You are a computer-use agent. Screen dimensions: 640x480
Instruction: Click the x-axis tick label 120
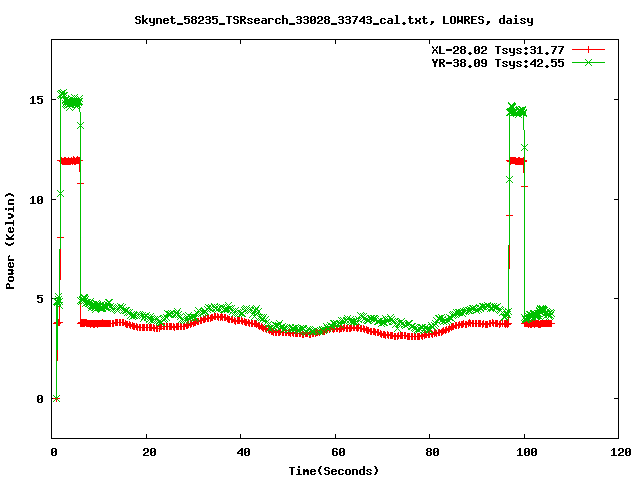click(621, 452)
